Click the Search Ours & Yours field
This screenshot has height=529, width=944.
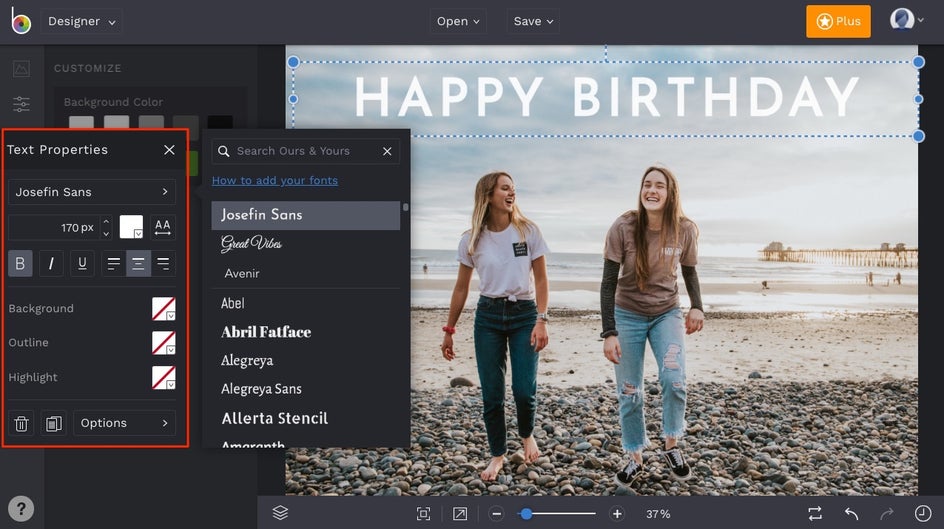(300, 151)
